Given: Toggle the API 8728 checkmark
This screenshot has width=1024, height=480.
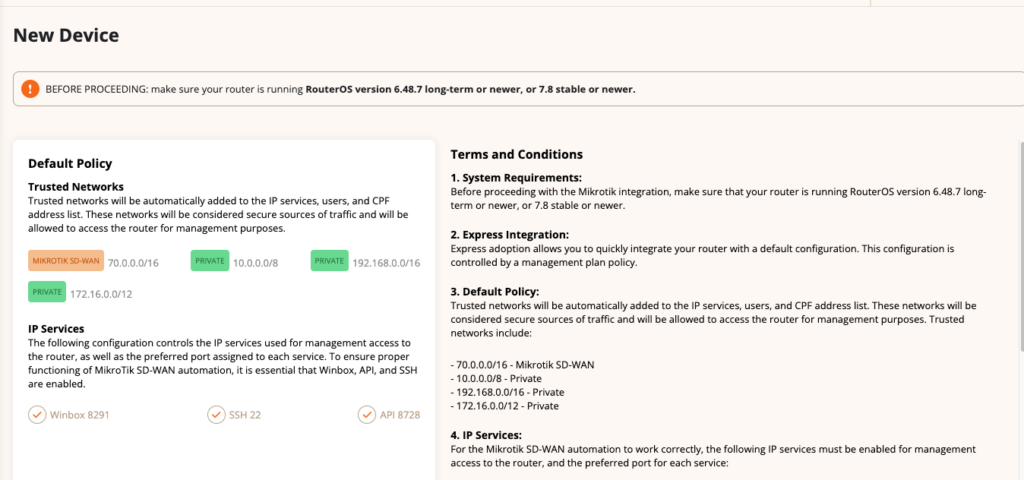Looking at the screenshot, I should [x=367, y=414].
